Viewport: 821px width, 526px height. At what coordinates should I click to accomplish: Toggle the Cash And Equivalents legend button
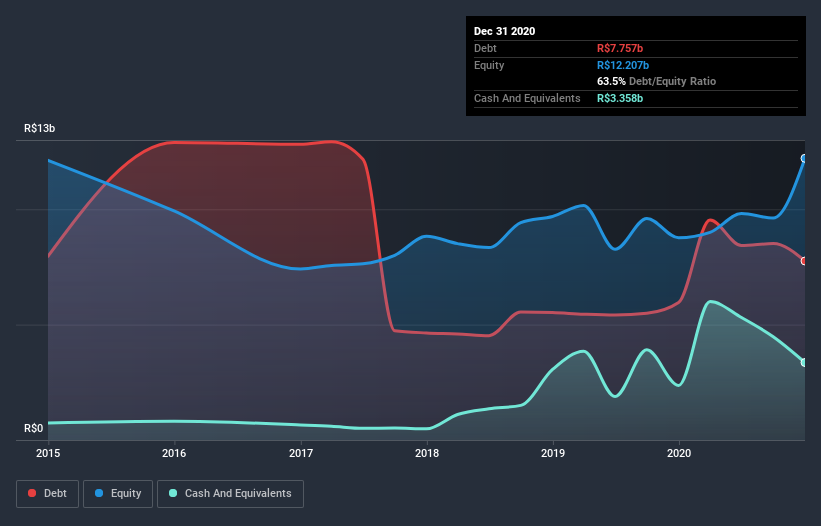tap(230, 494)
